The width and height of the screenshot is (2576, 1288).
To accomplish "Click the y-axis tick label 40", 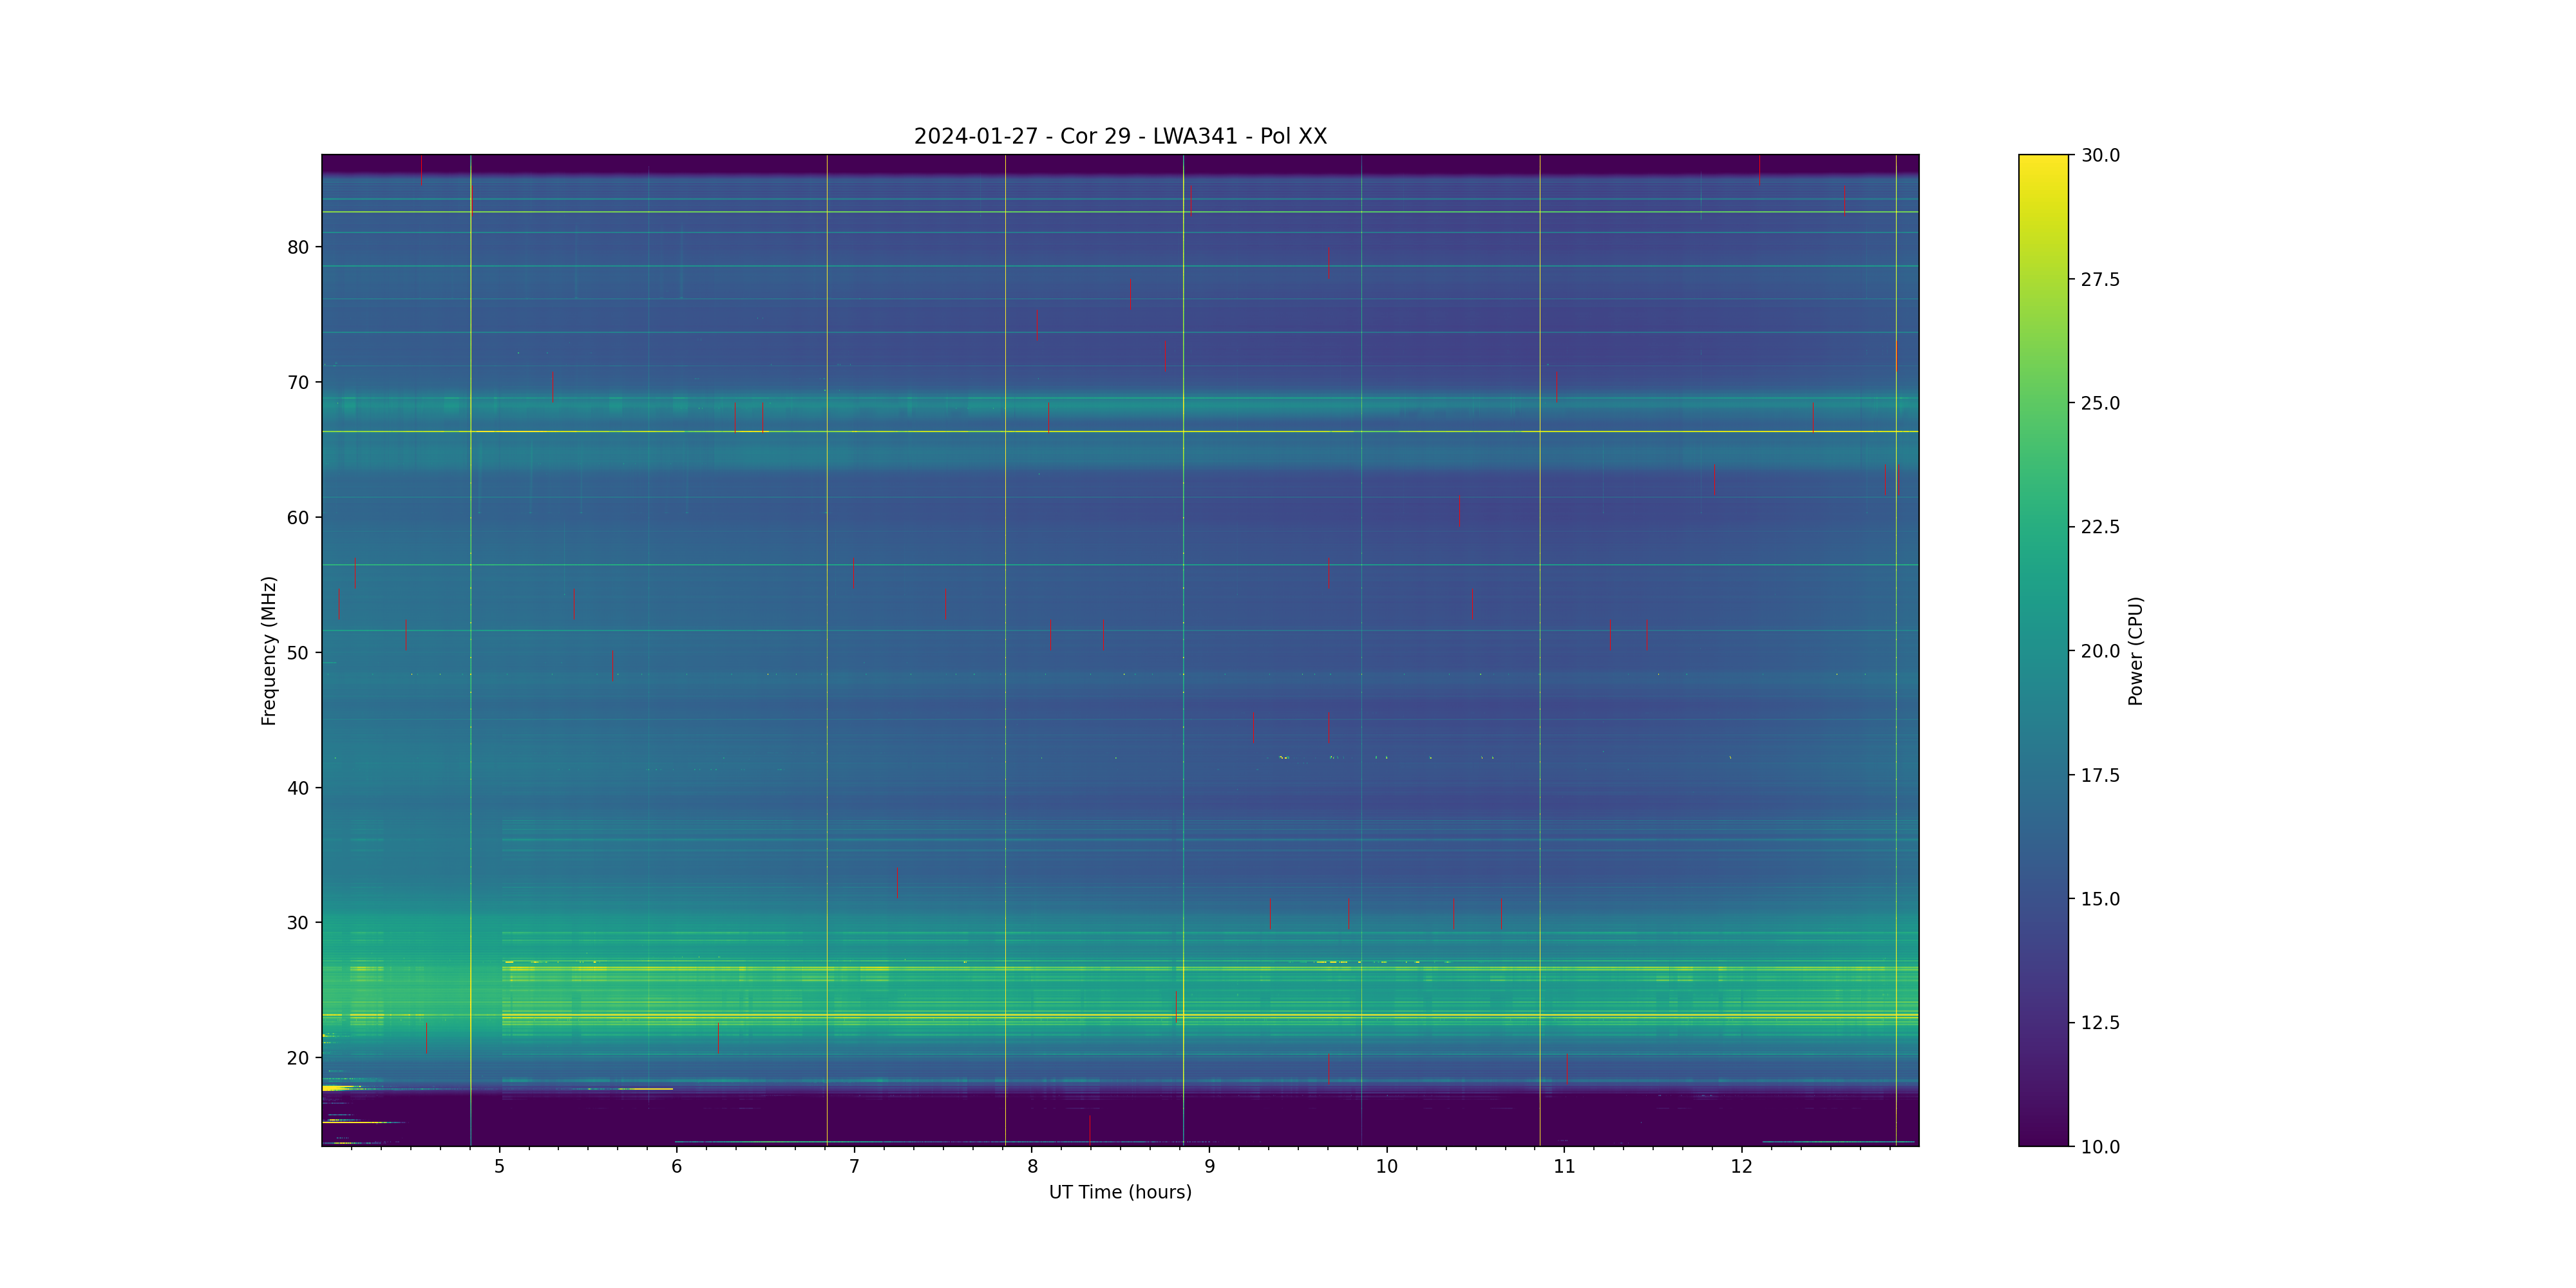I will tap(298, 788).
